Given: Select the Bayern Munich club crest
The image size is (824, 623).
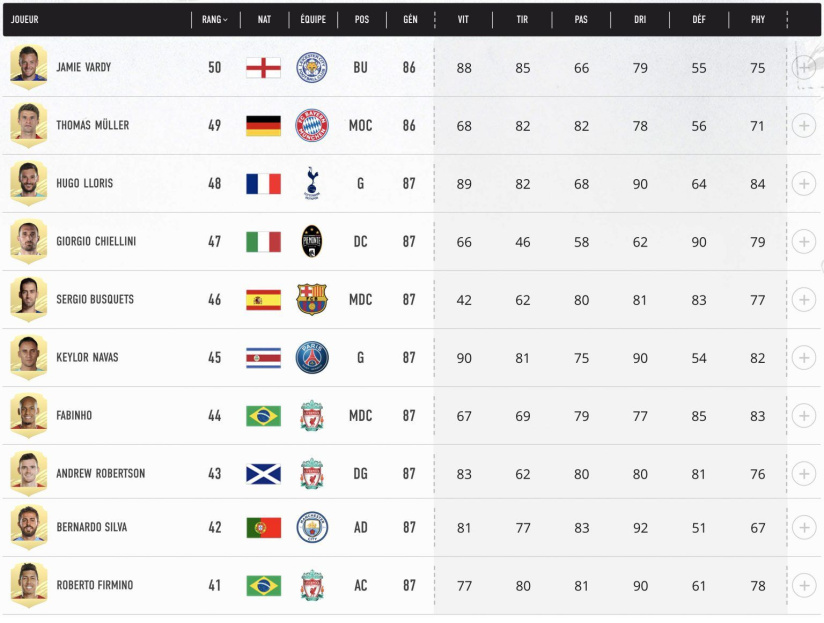Looking at the screenshot, I should click(311, 126).
